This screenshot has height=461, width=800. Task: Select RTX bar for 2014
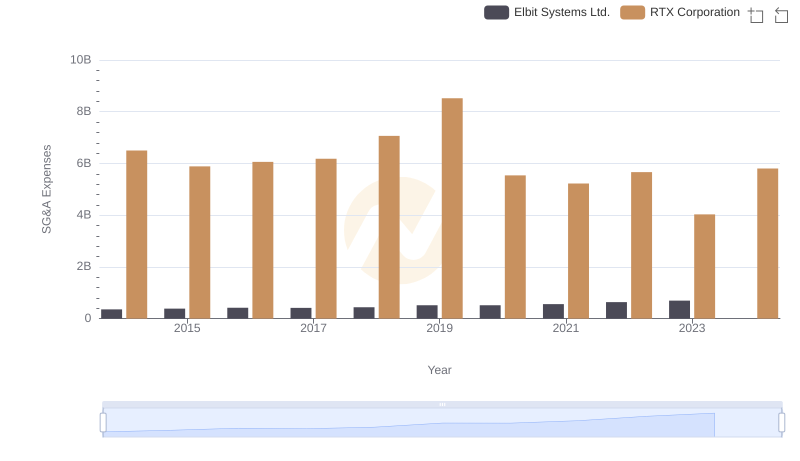coord(137,235)
